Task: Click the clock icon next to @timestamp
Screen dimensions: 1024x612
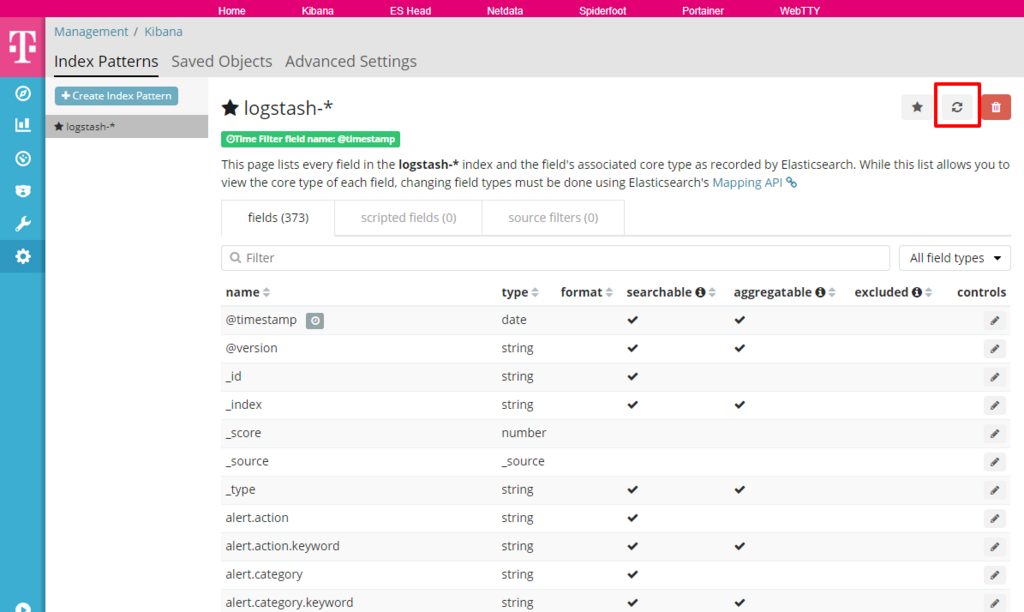Action: pos(315,320)
